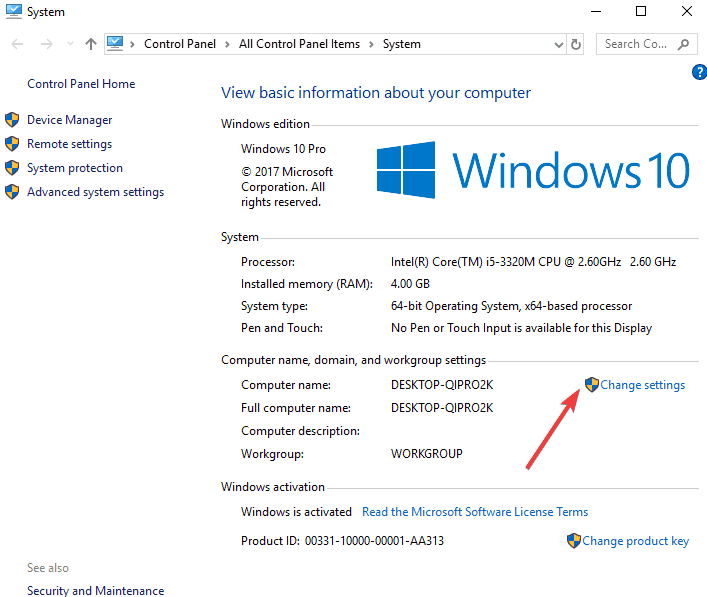Viewport: 707px width, 597px height.
Task: Click the Advanced system settings shield icon
Action: click(12, 192)
